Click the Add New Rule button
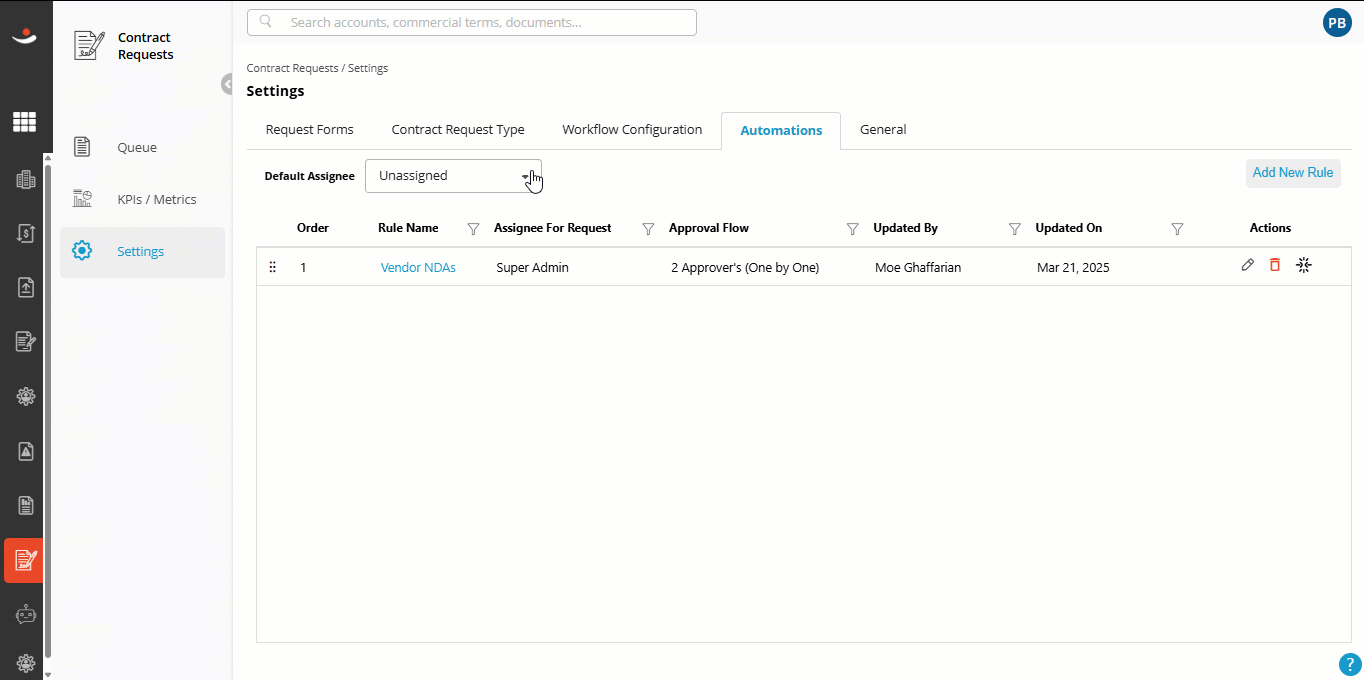Image resolution: width=1364 pixels, height=680 pixels. 1293,173
